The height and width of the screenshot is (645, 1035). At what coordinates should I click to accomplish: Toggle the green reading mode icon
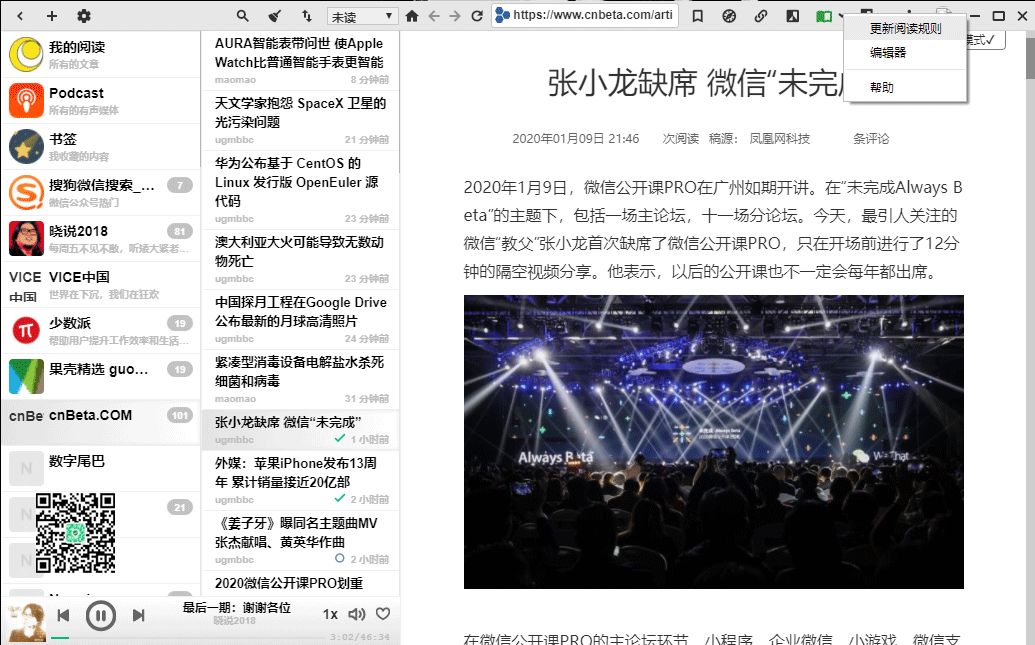tap(823, 16)
